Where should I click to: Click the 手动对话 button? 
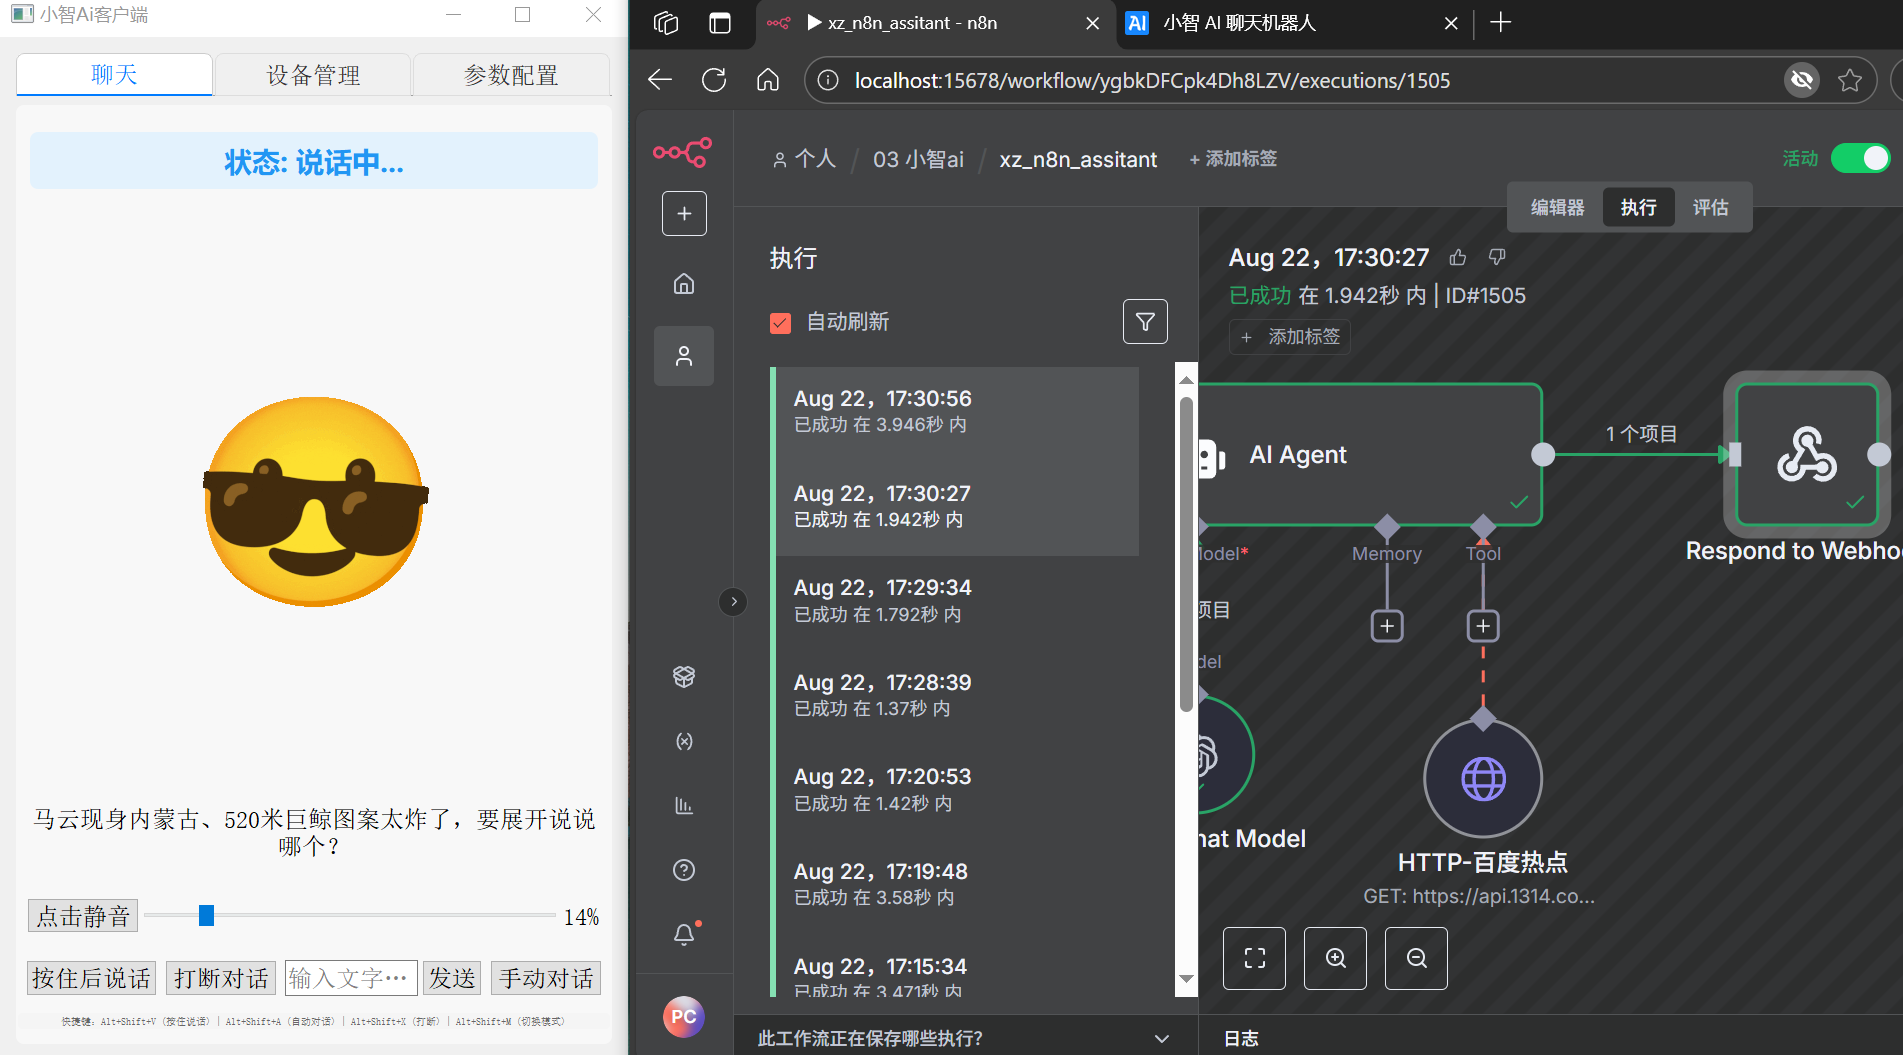point(546,978)
